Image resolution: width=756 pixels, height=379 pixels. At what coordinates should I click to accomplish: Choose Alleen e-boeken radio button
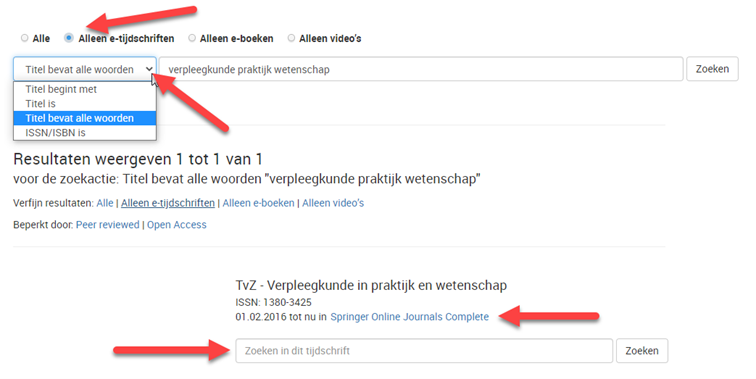(192, 38)
